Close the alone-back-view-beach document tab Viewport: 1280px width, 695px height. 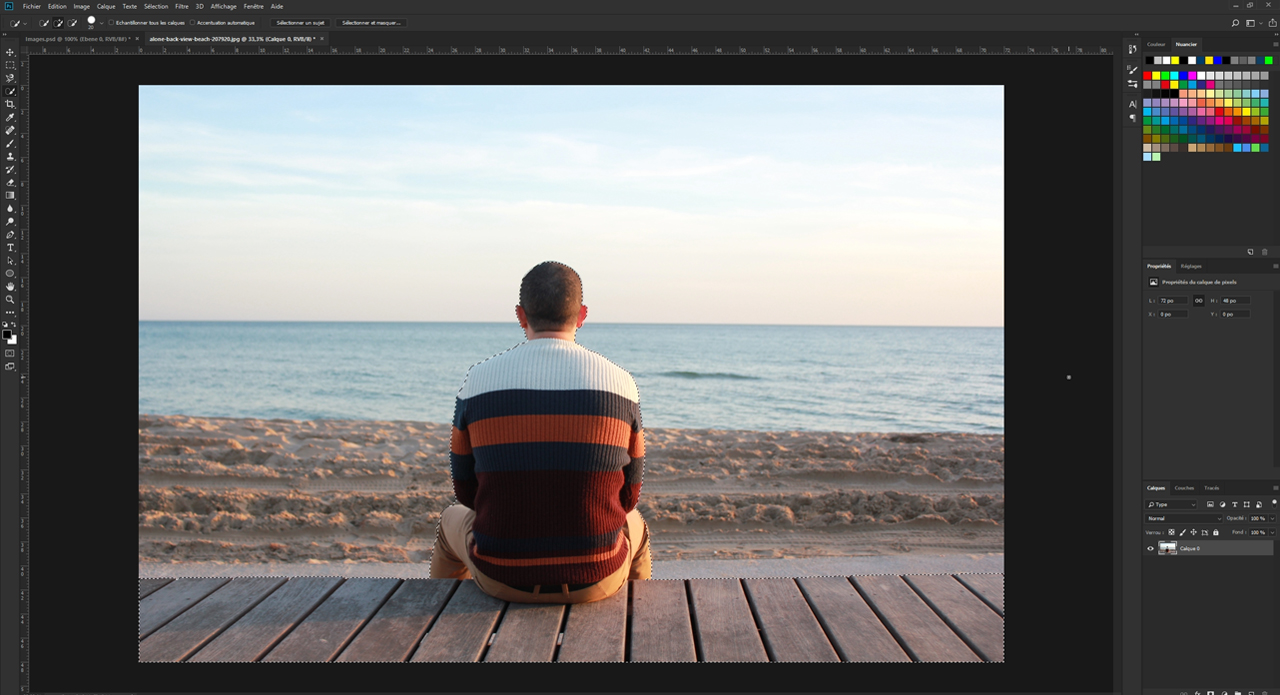tap(322, 39)
